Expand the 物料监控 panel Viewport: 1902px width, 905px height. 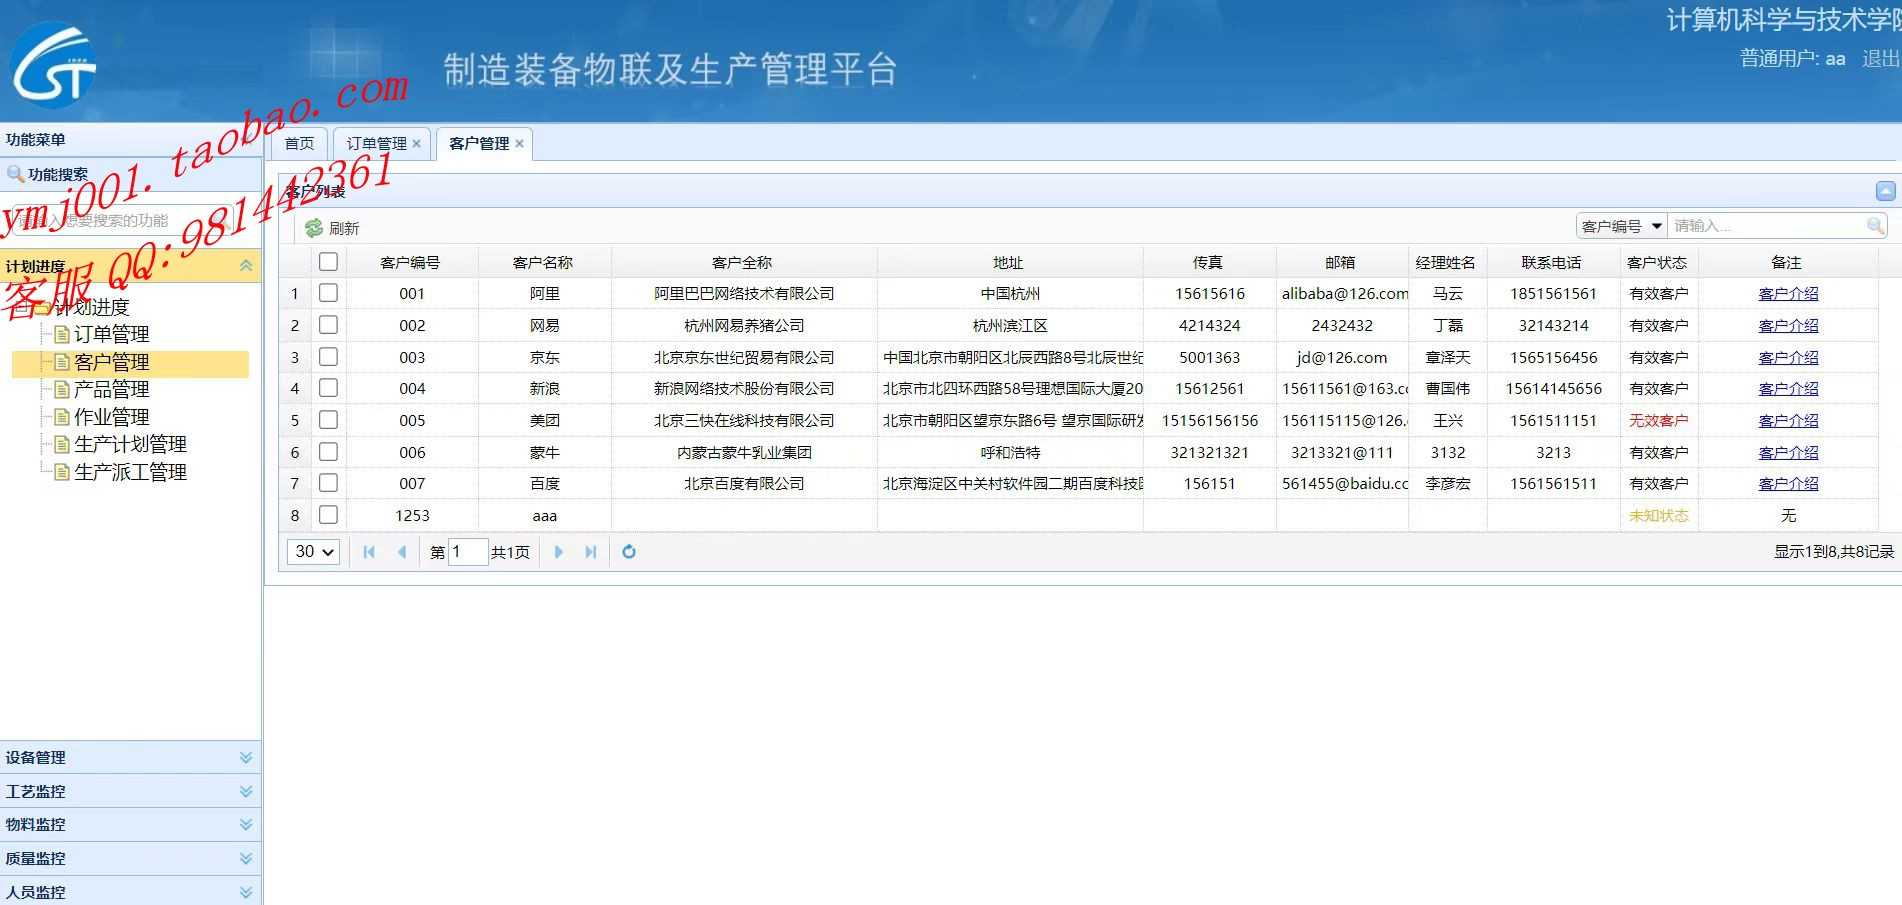[246, 825]
